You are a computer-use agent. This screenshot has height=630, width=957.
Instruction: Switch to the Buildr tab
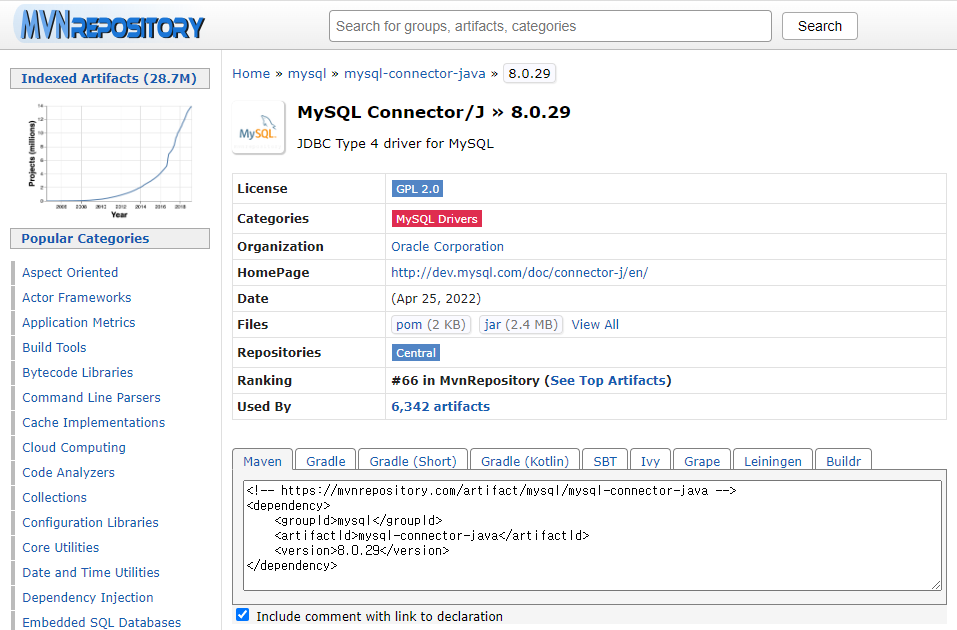pyautogui.click(x=843, y=461)
